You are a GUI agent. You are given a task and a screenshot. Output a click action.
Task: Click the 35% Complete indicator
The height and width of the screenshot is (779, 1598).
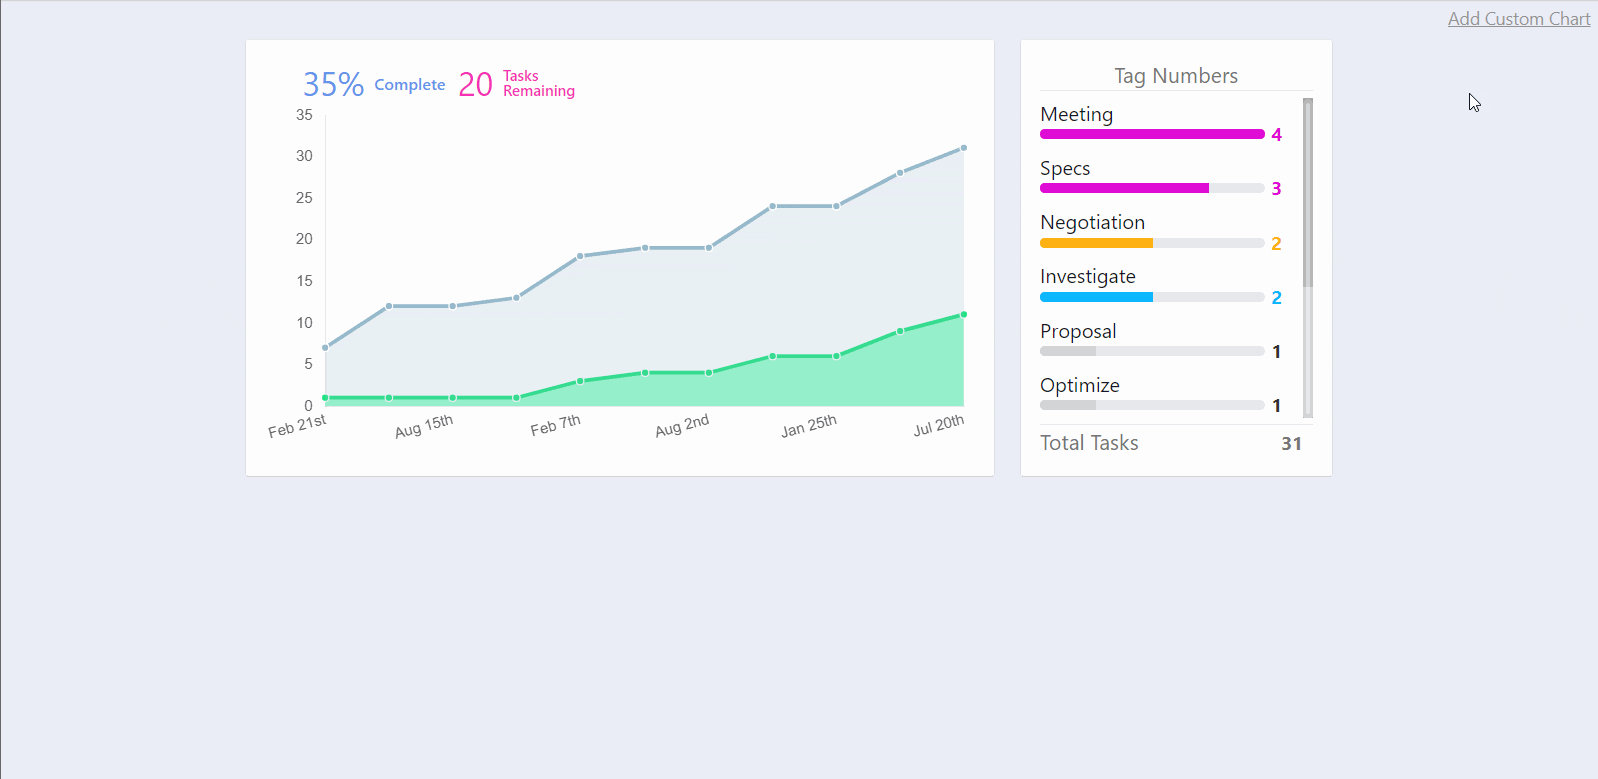374,84
